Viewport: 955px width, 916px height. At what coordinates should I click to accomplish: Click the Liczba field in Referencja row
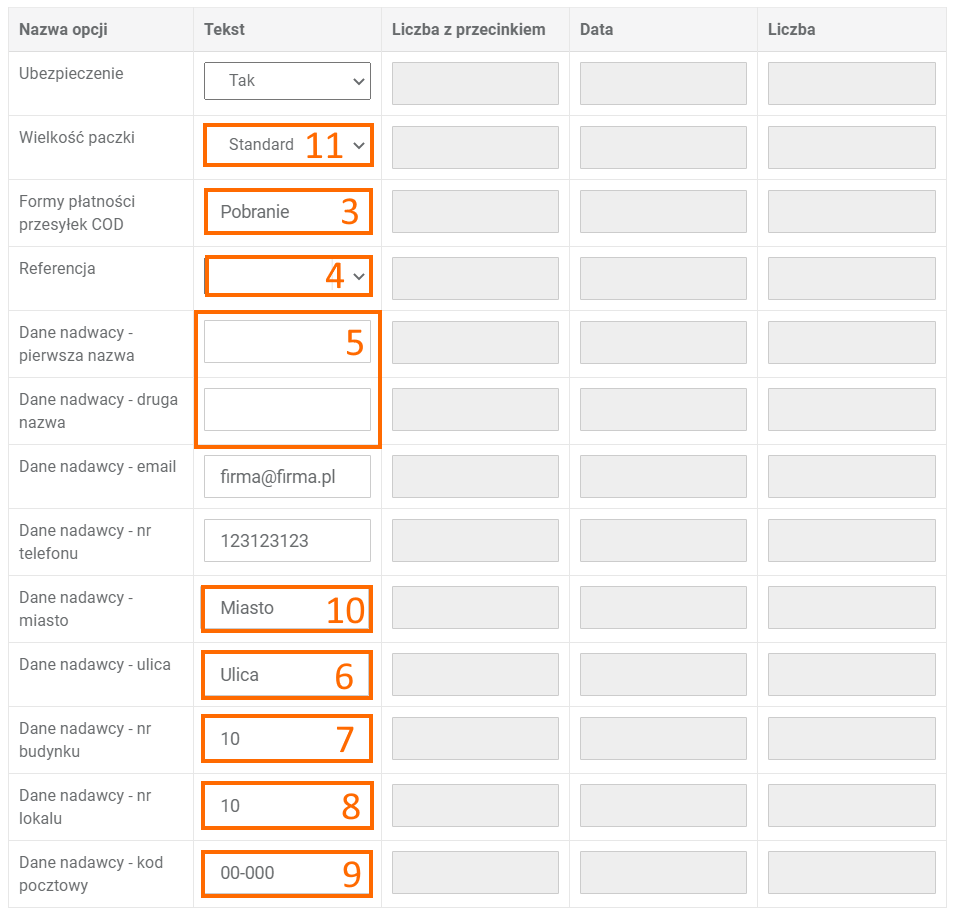(x=851, y=278)
